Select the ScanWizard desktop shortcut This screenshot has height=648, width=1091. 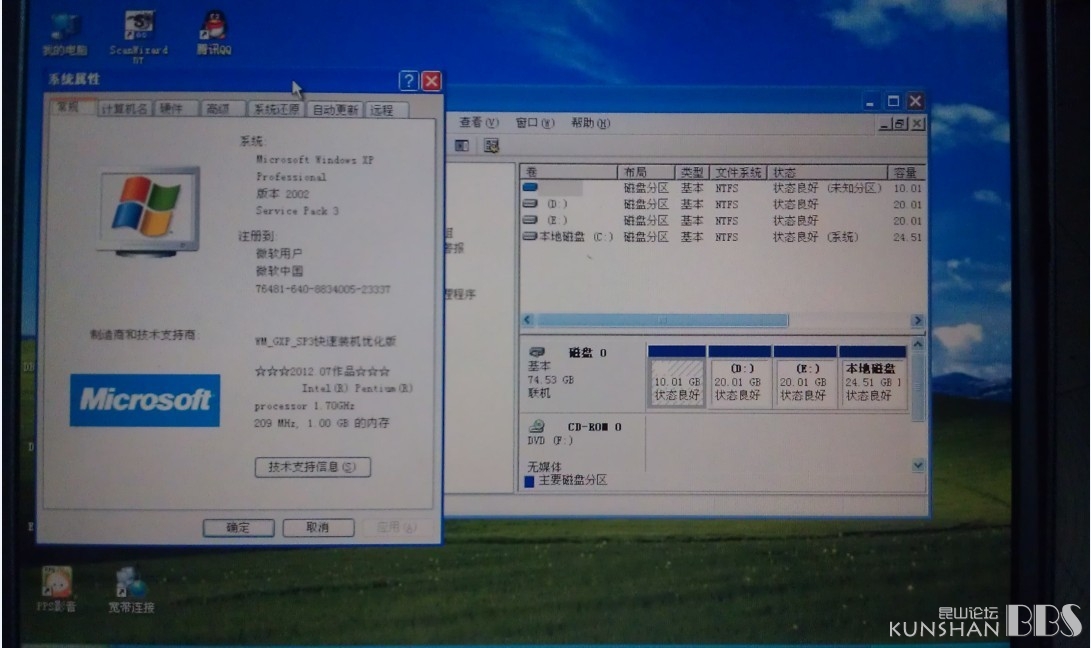[138, 36]
